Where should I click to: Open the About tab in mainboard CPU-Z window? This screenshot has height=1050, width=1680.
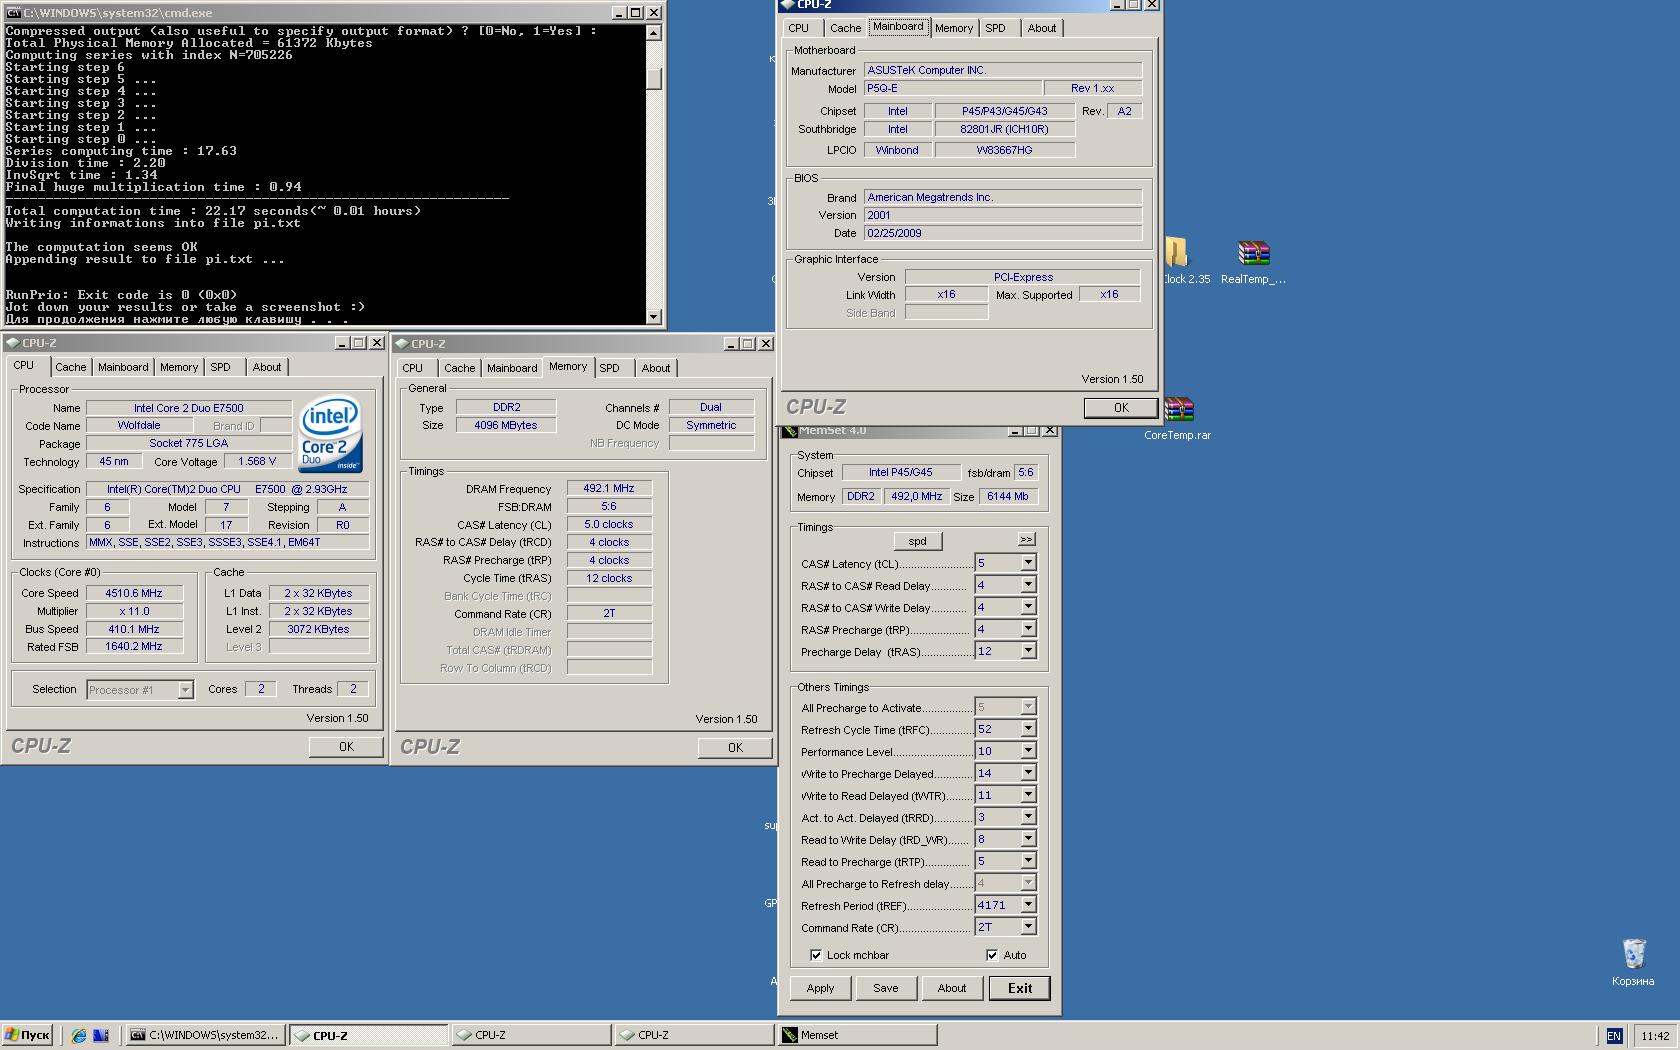click(x=1041, y=28)
